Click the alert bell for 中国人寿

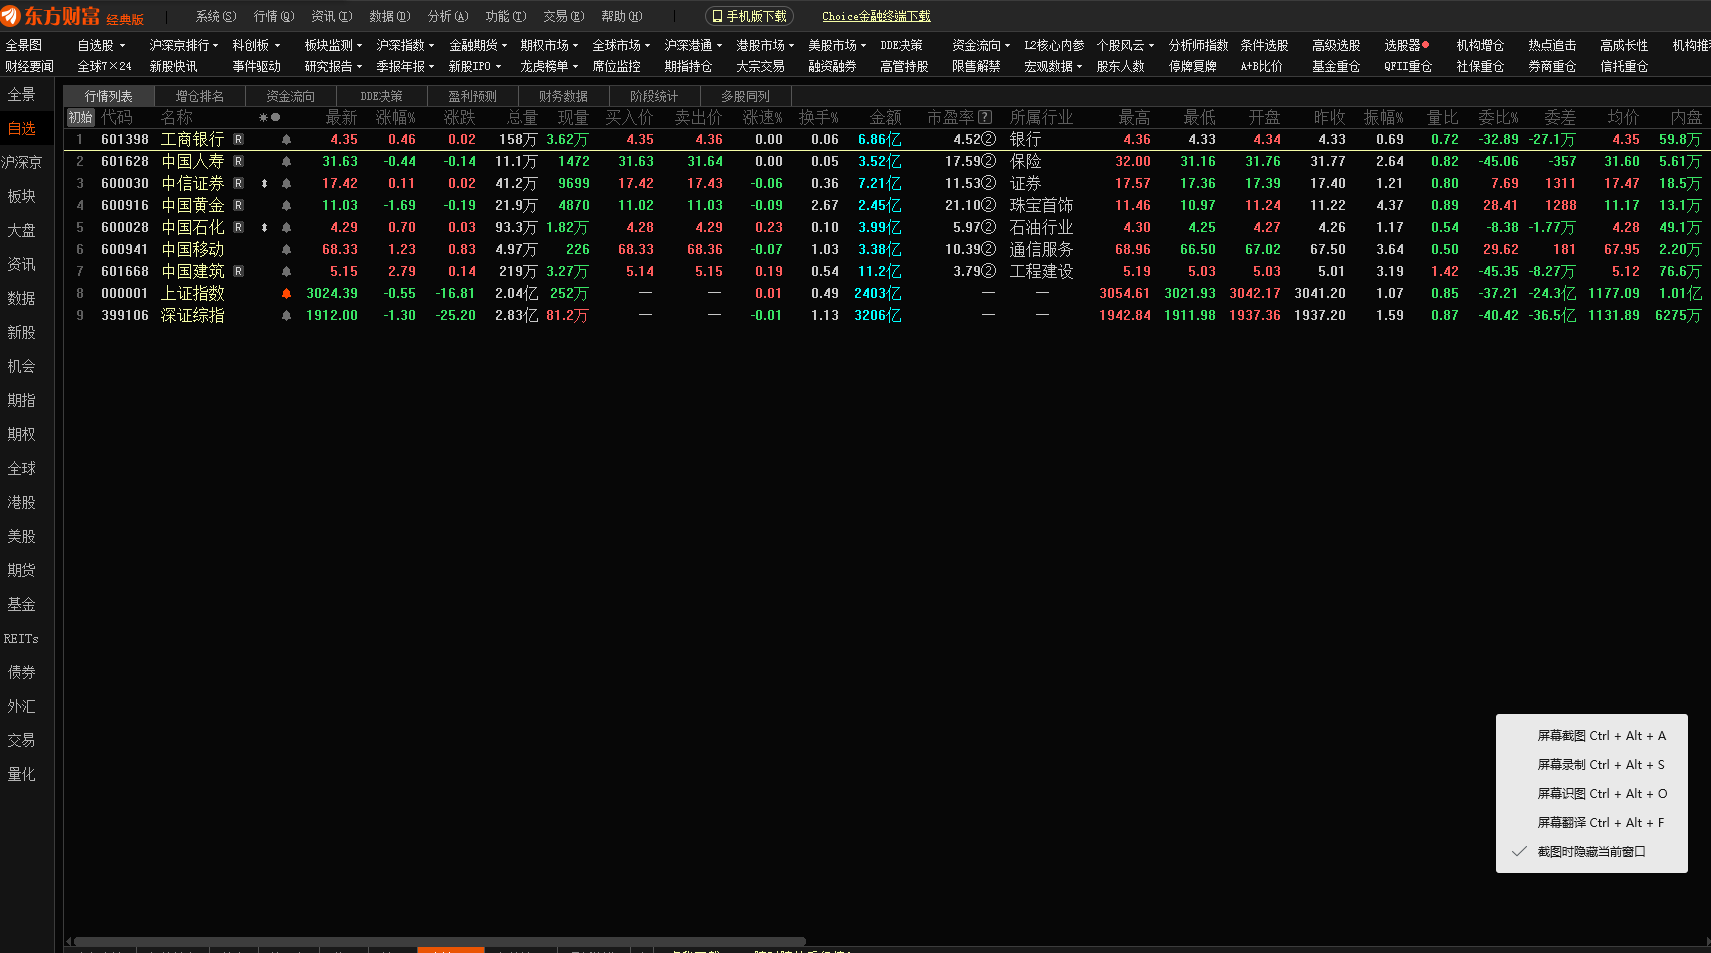286,162
